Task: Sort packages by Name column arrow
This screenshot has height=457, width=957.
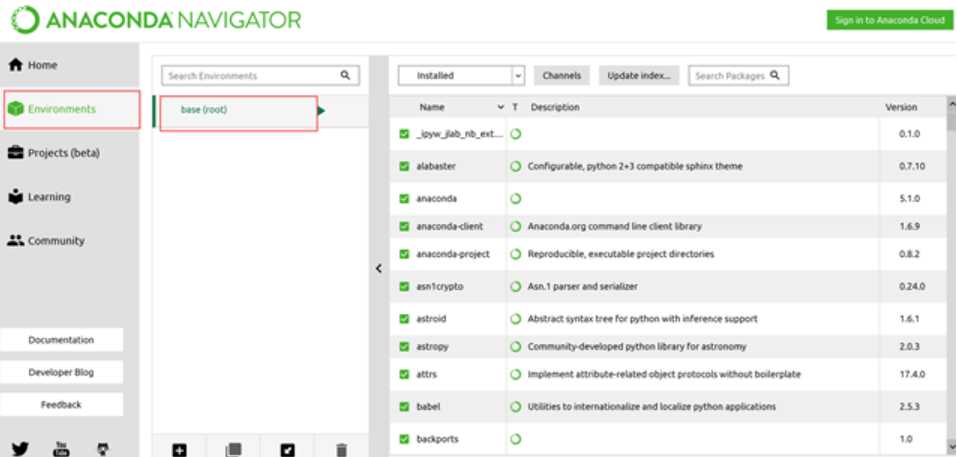Action: pos(500,107)
